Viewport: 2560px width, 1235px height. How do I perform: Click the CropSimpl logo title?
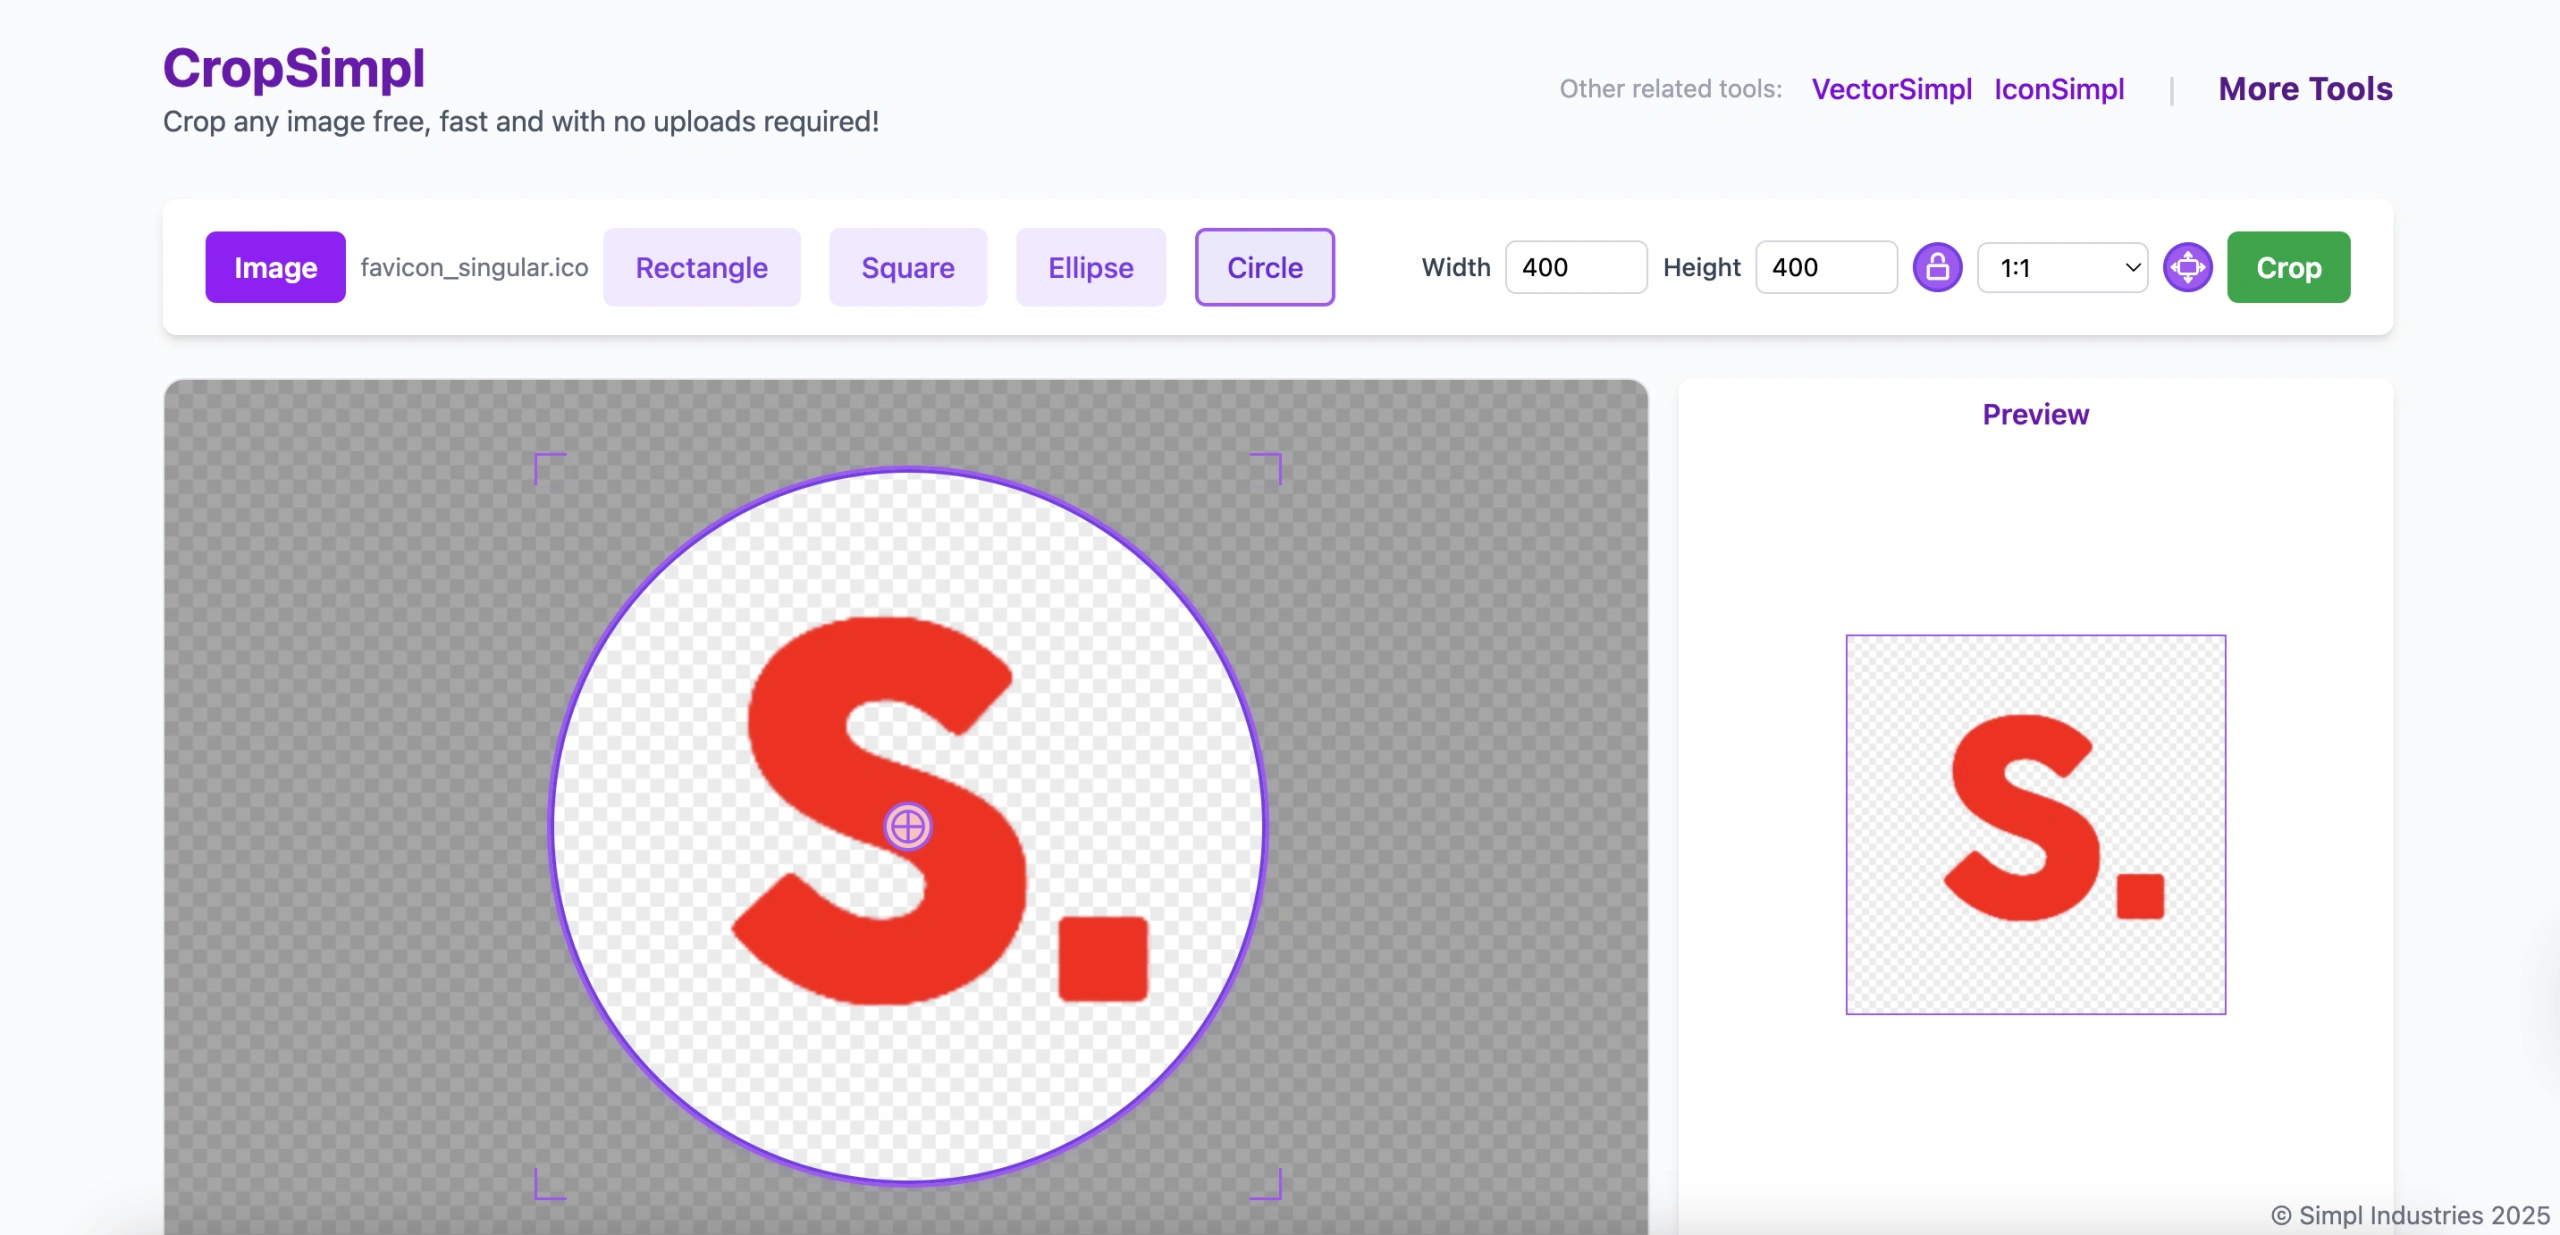point(294,68)
